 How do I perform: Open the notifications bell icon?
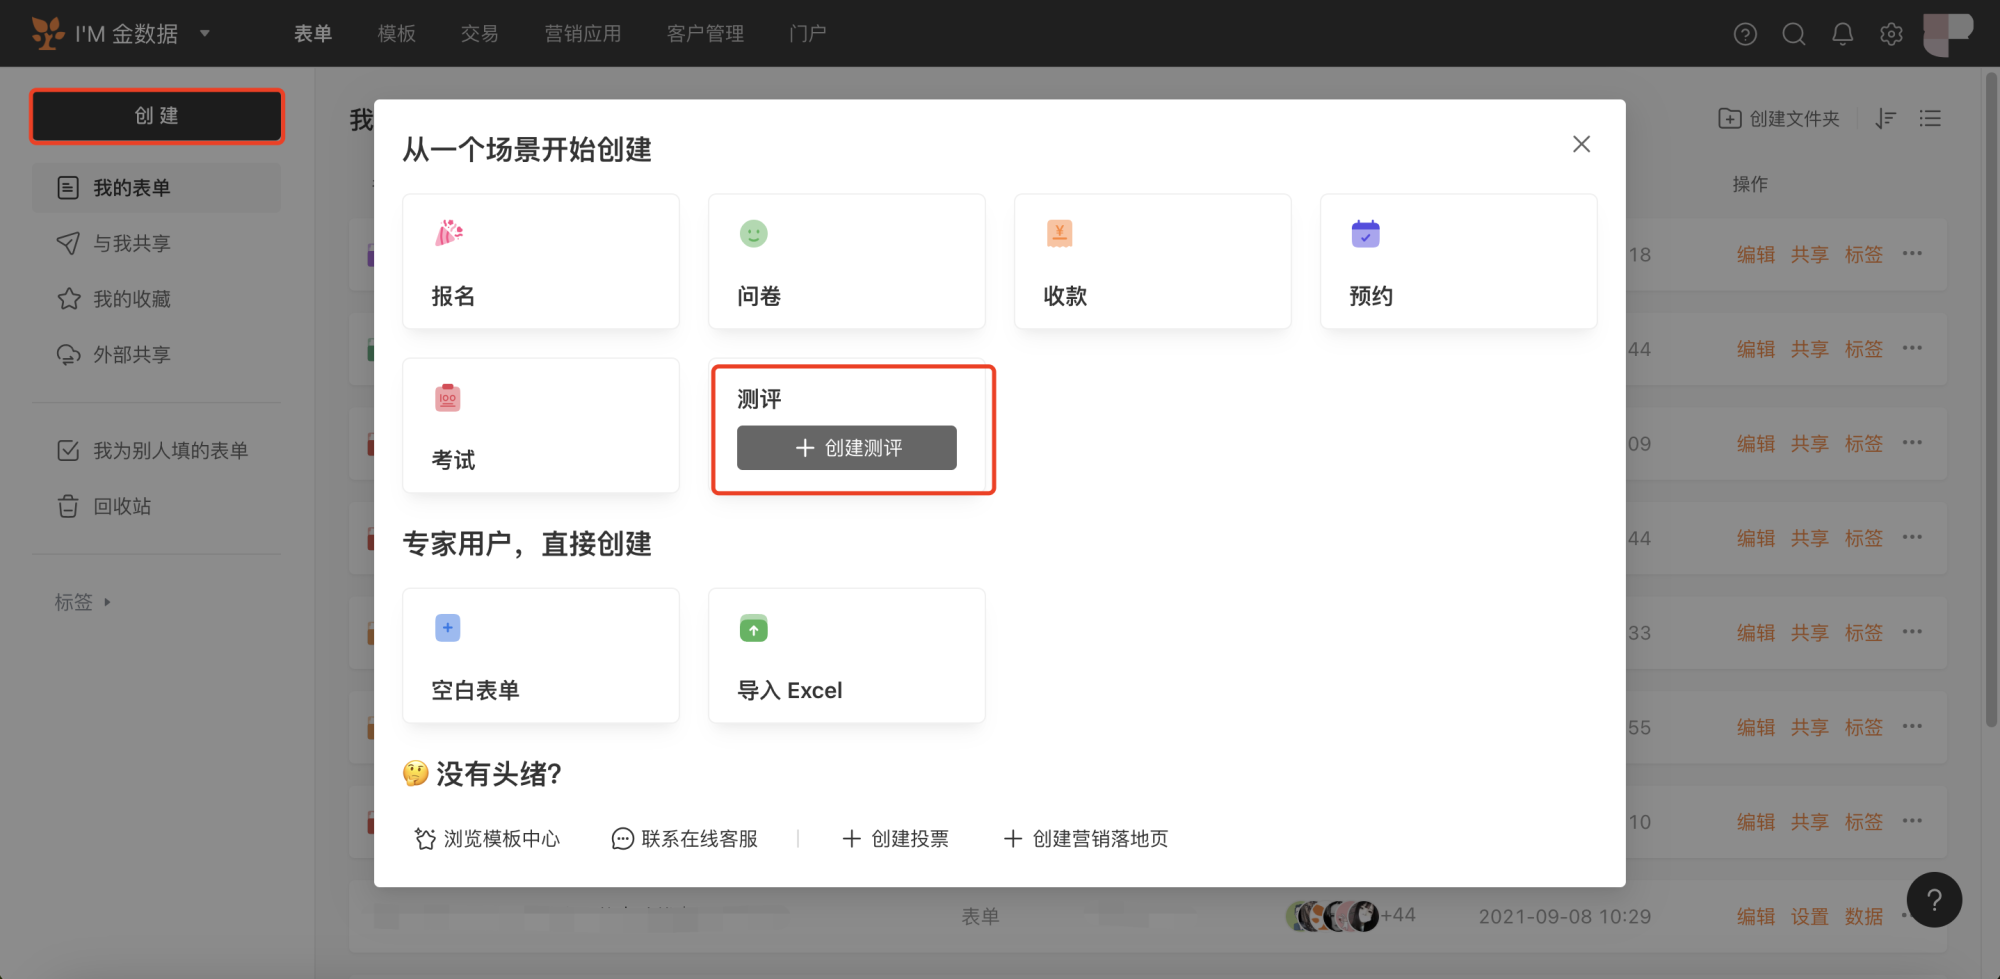pyautogui.click(x=1842, y=34)
